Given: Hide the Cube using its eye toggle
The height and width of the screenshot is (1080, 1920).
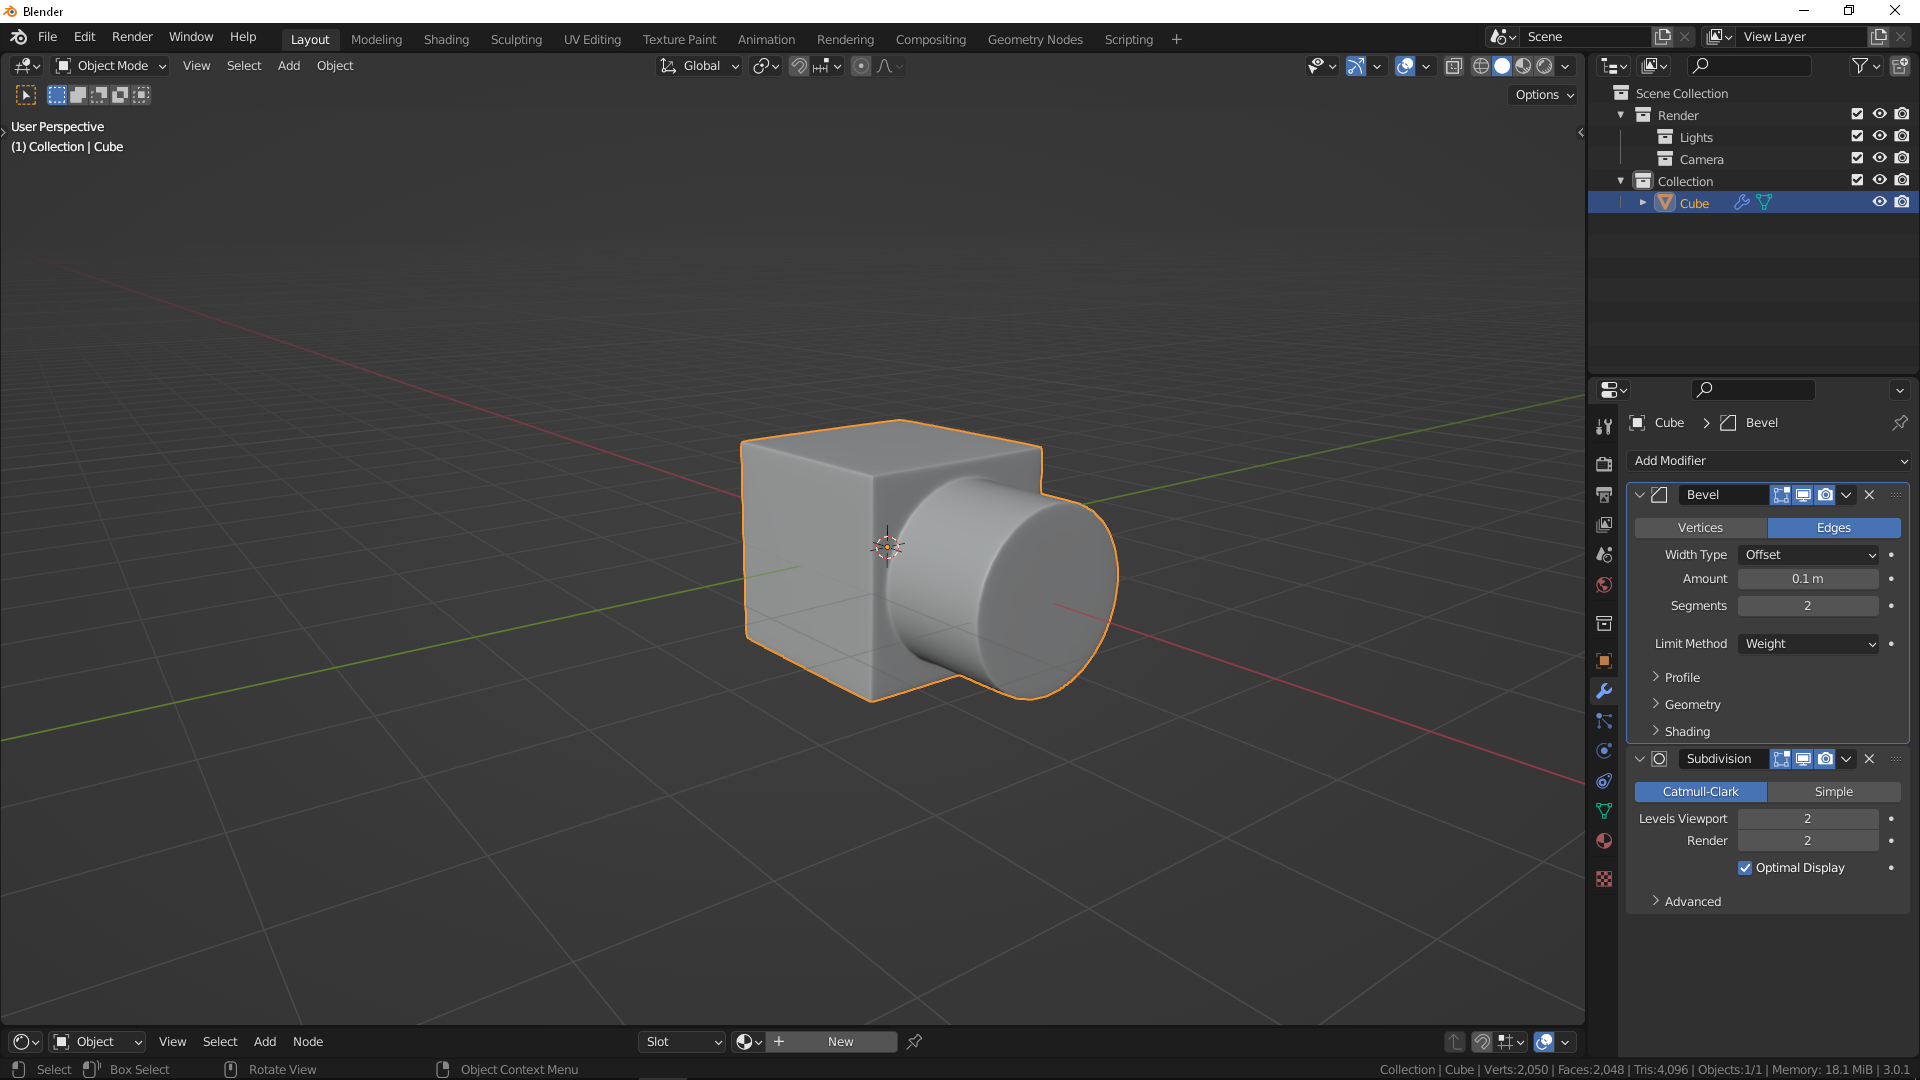Looking at the screenshot, I should pos(1880,202).
